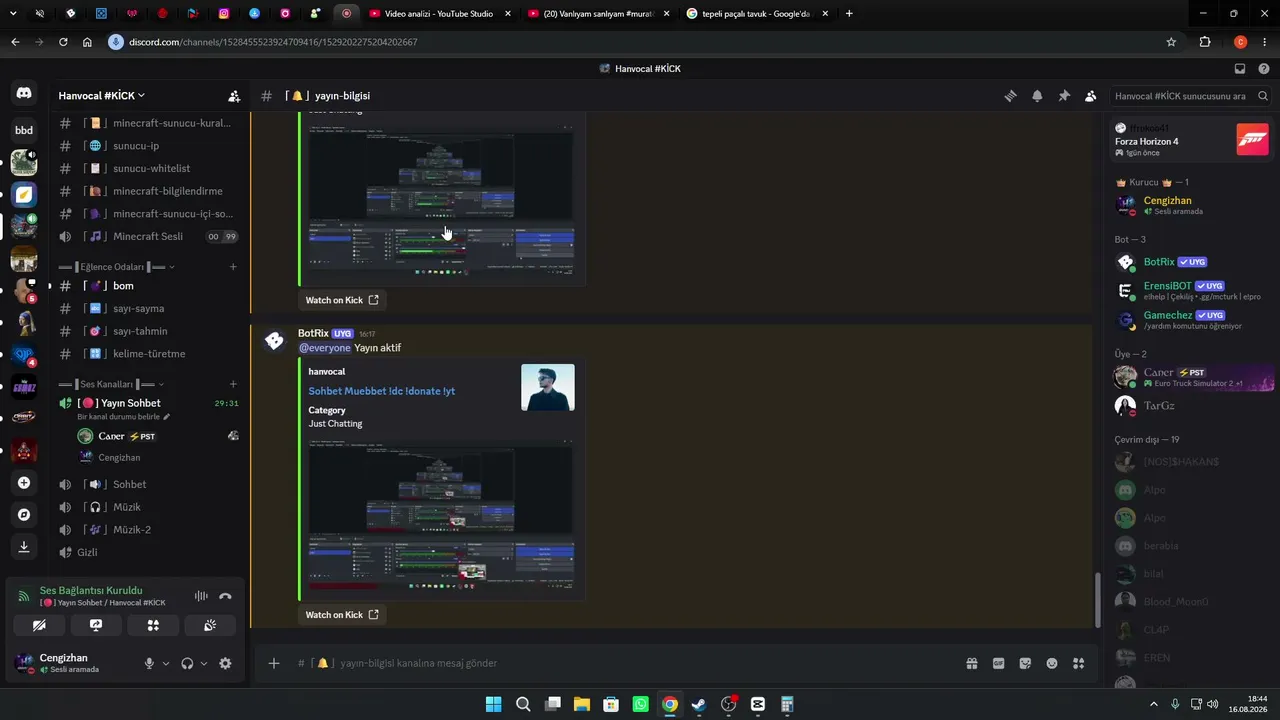Open the Sohbet Muebbet stream title link
The width and height of the screenshot is (1280, 720).
pos(382,391)
